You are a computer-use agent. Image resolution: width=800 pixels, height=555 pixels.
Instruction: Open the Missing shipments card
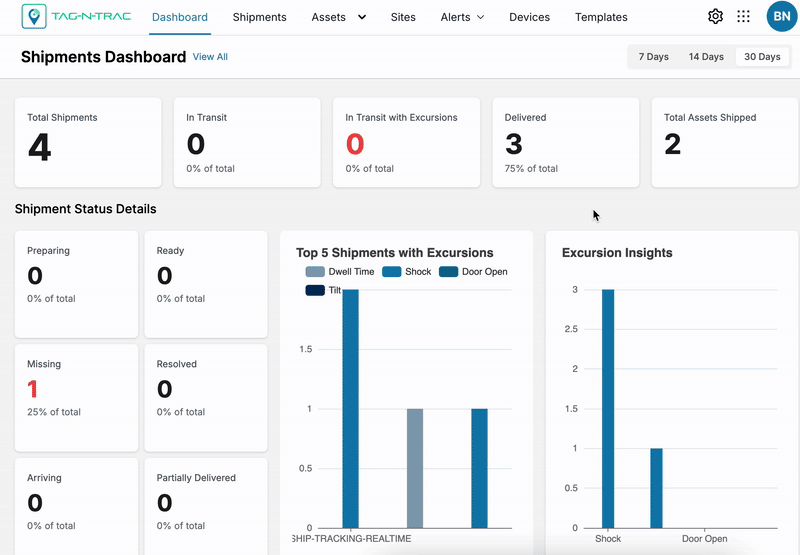tap(77, 398)
